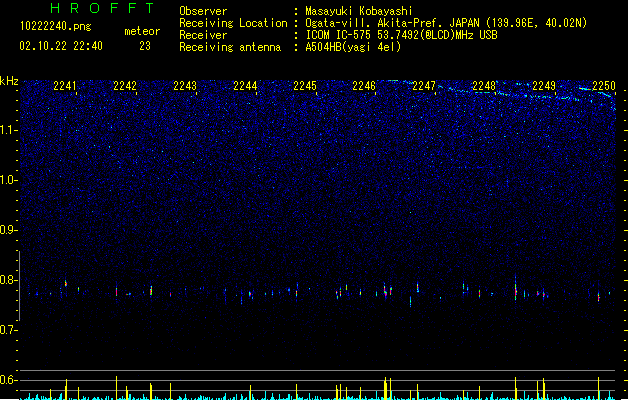Image resolution: width=629 pixels, height=400 pixels.
Task: Click the 2247 time marker
Action: pos(424,86)
